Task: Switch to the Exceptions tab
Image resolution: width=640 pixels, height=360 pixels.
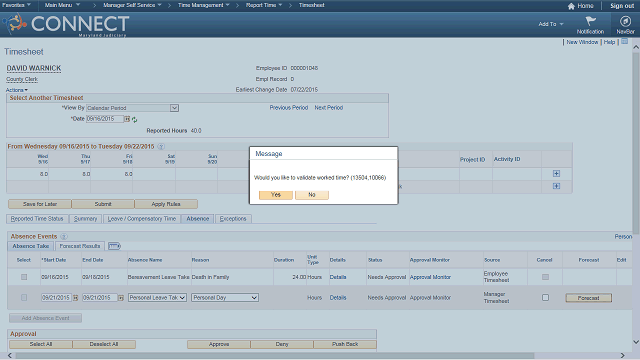Action: pyautogui.click(x=233, y=219)
